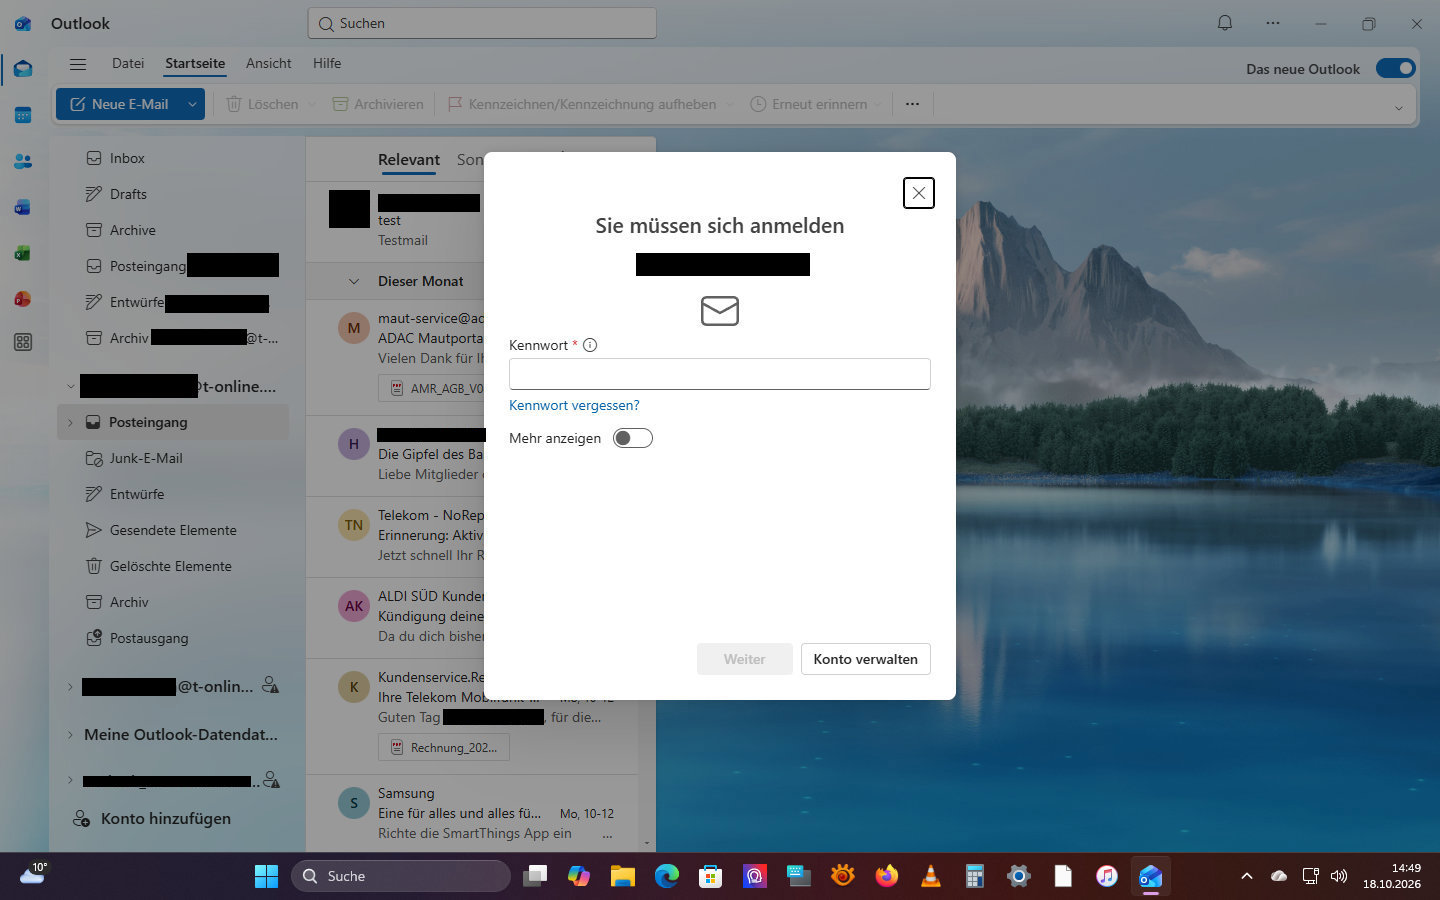Open the More apps grid icon
Viewport: 1440px width, 900px height.
(x=23, y=343)
